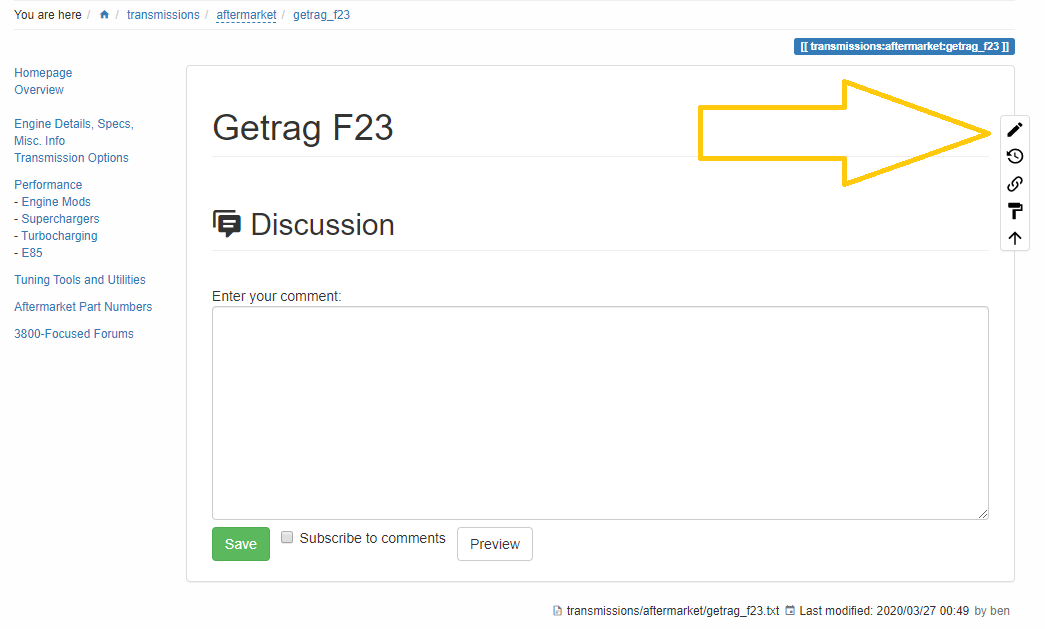The width and height of the screenshot is (1045, 629).
Task: Click the backlinks chain icon
Action: [1014, 184]
